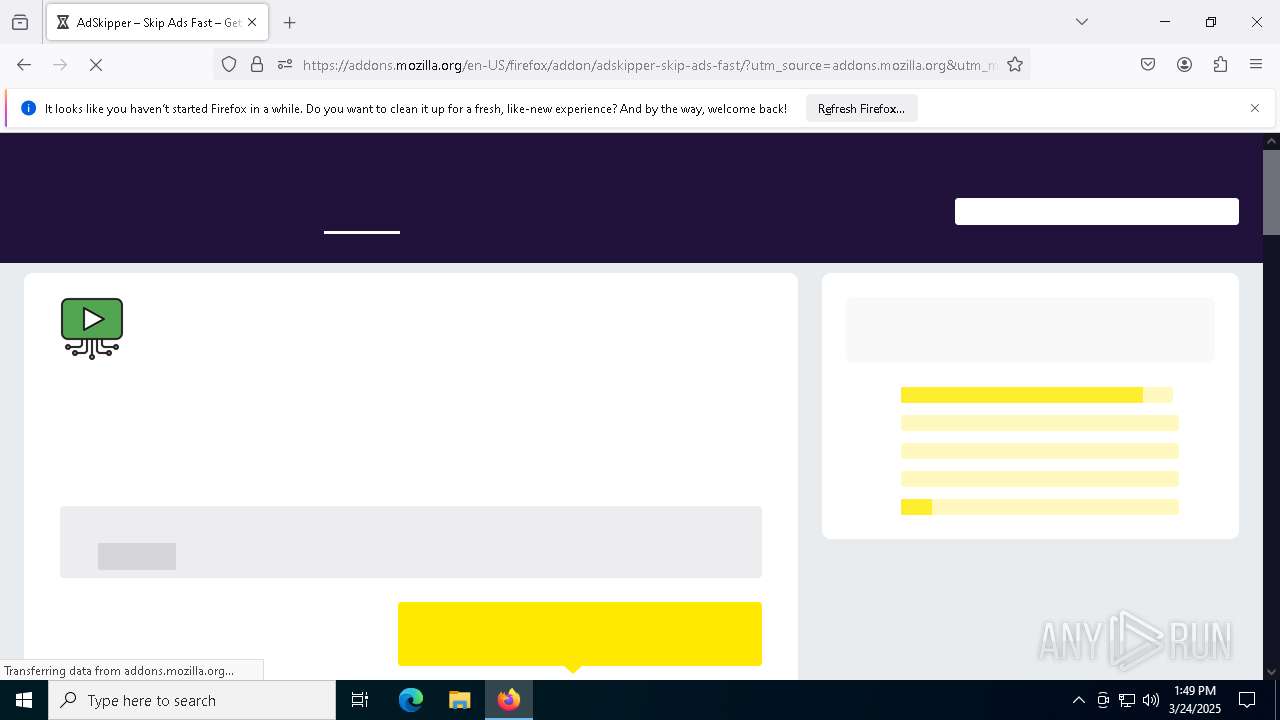Click the addons.mozilla.org URL in address bar

click(x=649, y=65)
